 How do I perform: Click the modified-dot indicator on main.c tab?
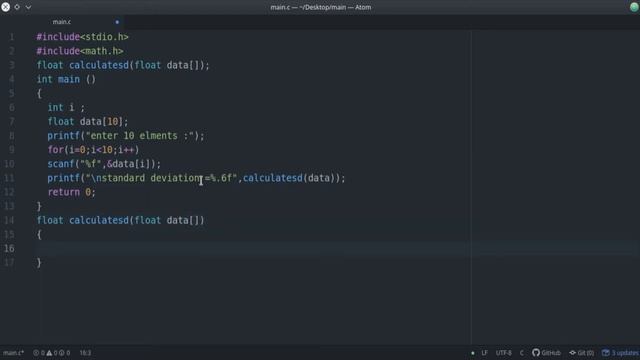tap(117, 22)
